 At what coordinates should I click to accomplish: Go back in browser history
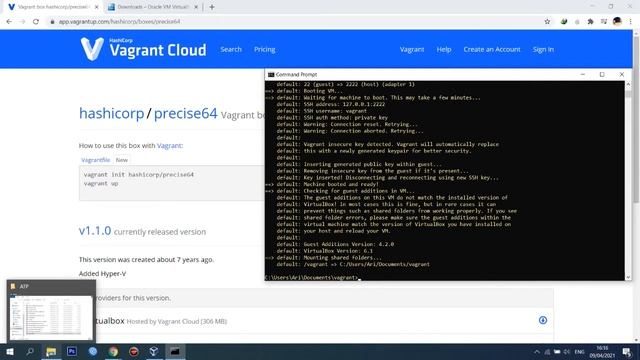pos(9,22)
